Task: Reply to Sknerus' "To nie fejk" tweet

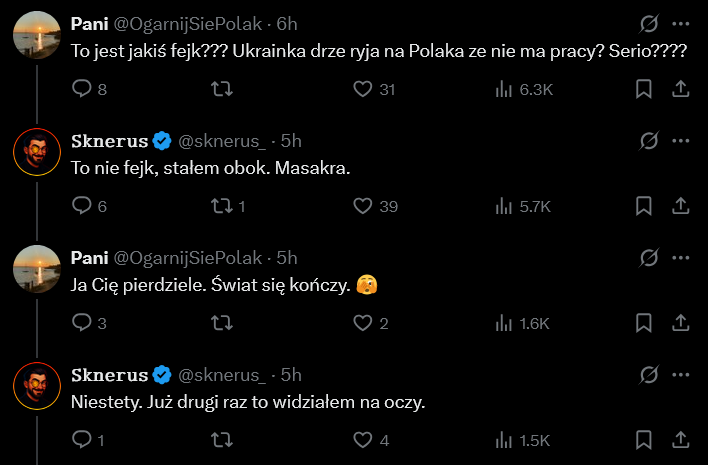Action: [83, 206]
